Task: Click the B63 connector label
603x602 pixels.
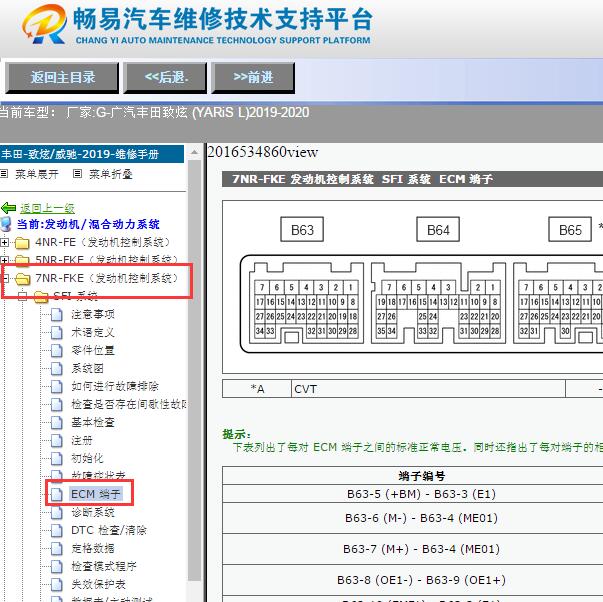Action: tap(302, 230)
